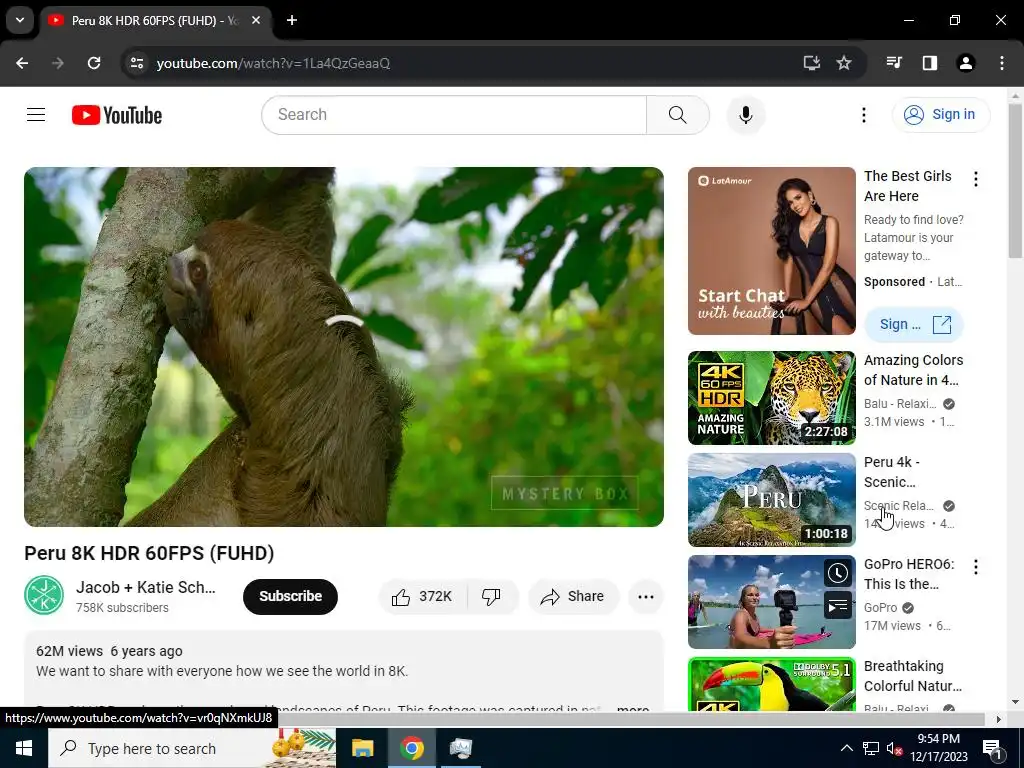Click the ad's Sign up external link button
This screenshot has width=1024, height=768.
click(x=914, y=325)
